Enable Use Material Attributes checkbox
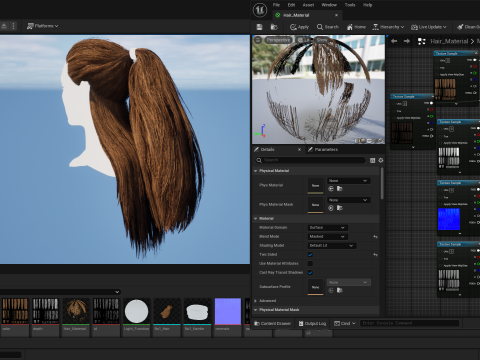Viewport: 480px width, 360px height. click(310, 264)
